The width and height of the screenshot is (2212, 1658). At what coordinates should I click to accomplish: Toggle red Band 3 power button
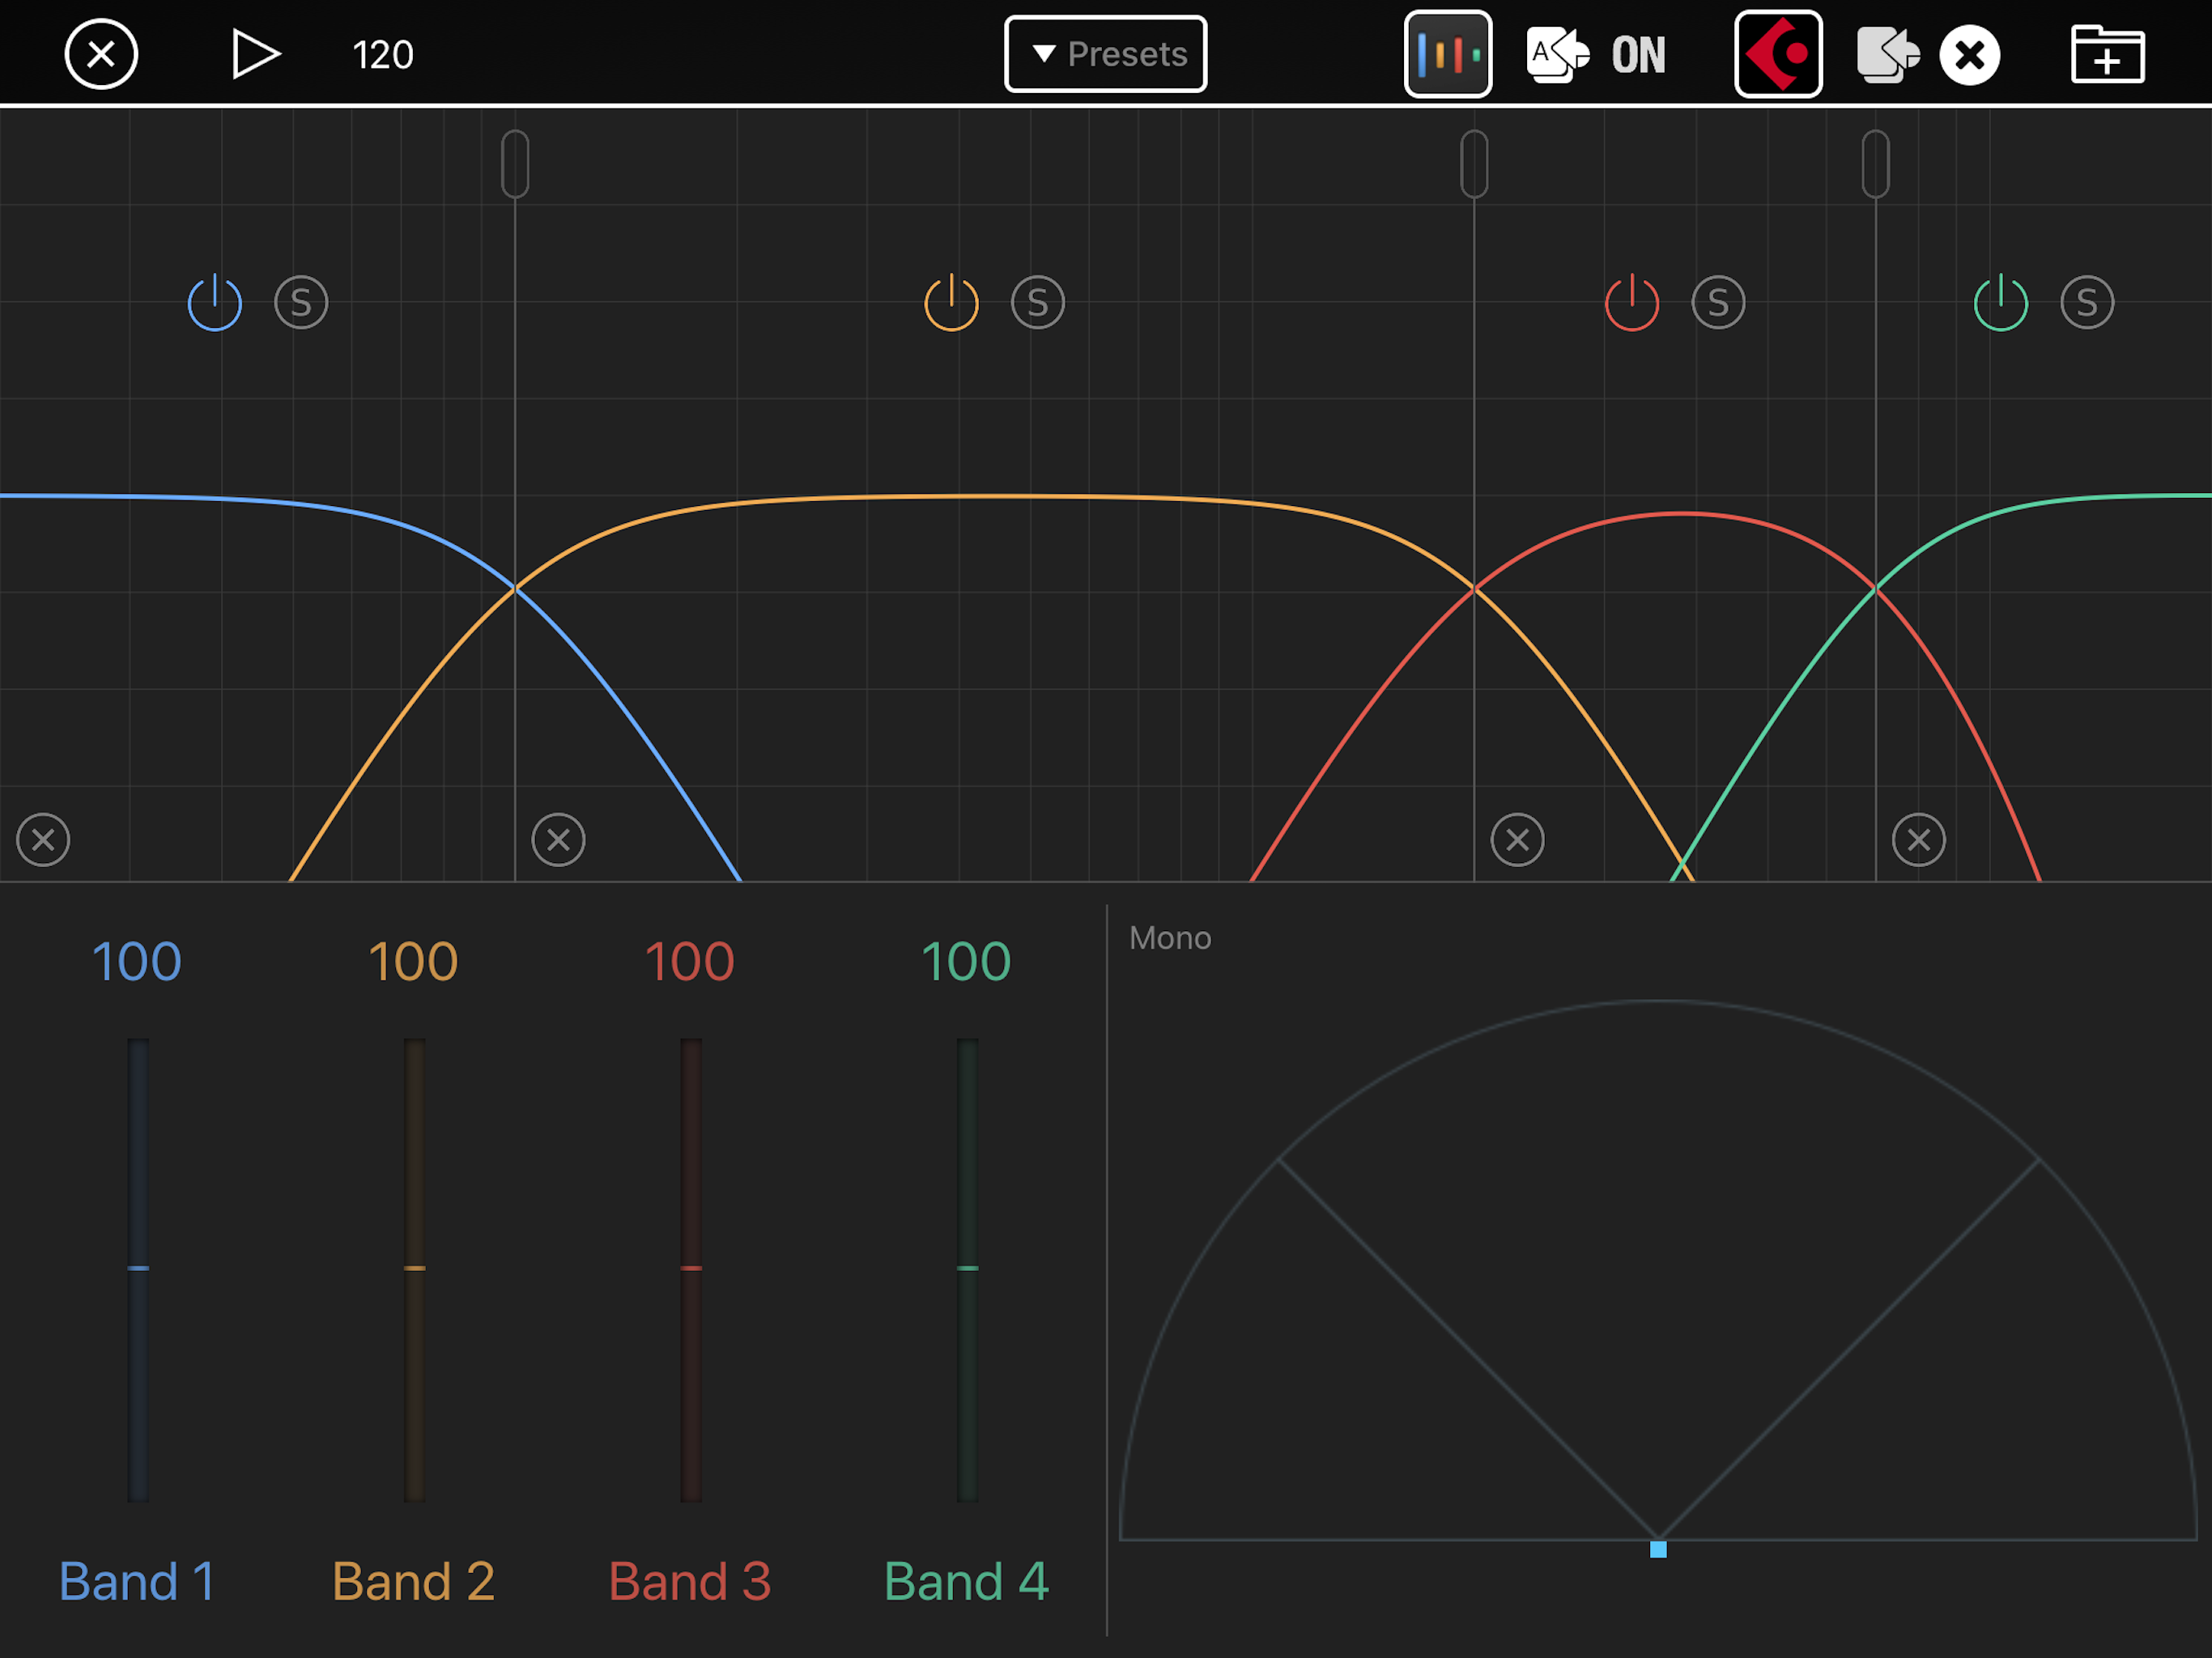coord(1631,303)
